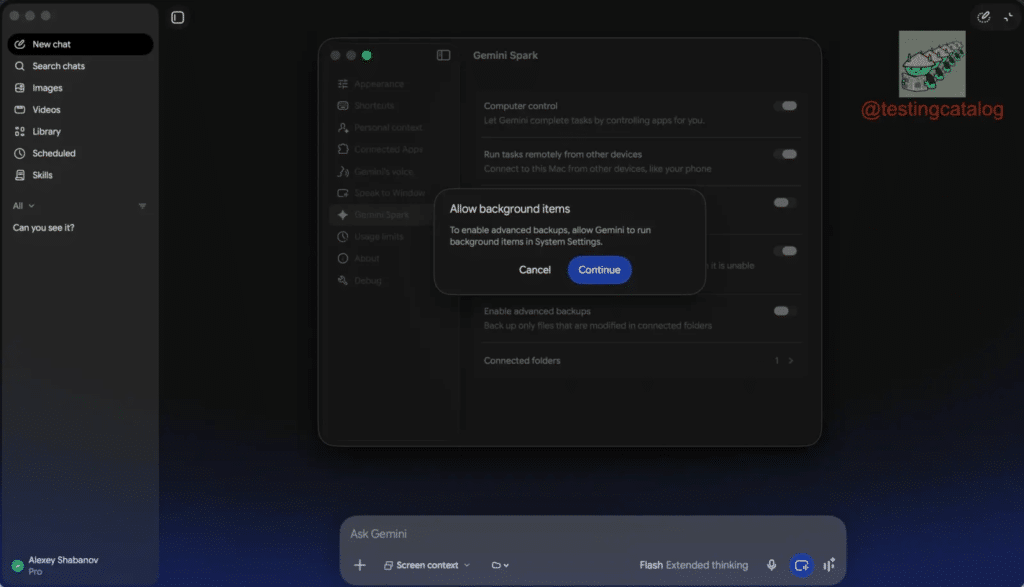Click the compose icon at top right

click(984, 18)
